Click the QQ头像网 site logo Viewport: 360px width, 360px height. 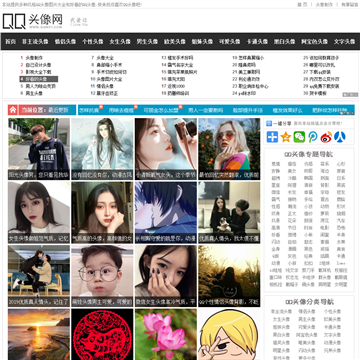point(33,21)
